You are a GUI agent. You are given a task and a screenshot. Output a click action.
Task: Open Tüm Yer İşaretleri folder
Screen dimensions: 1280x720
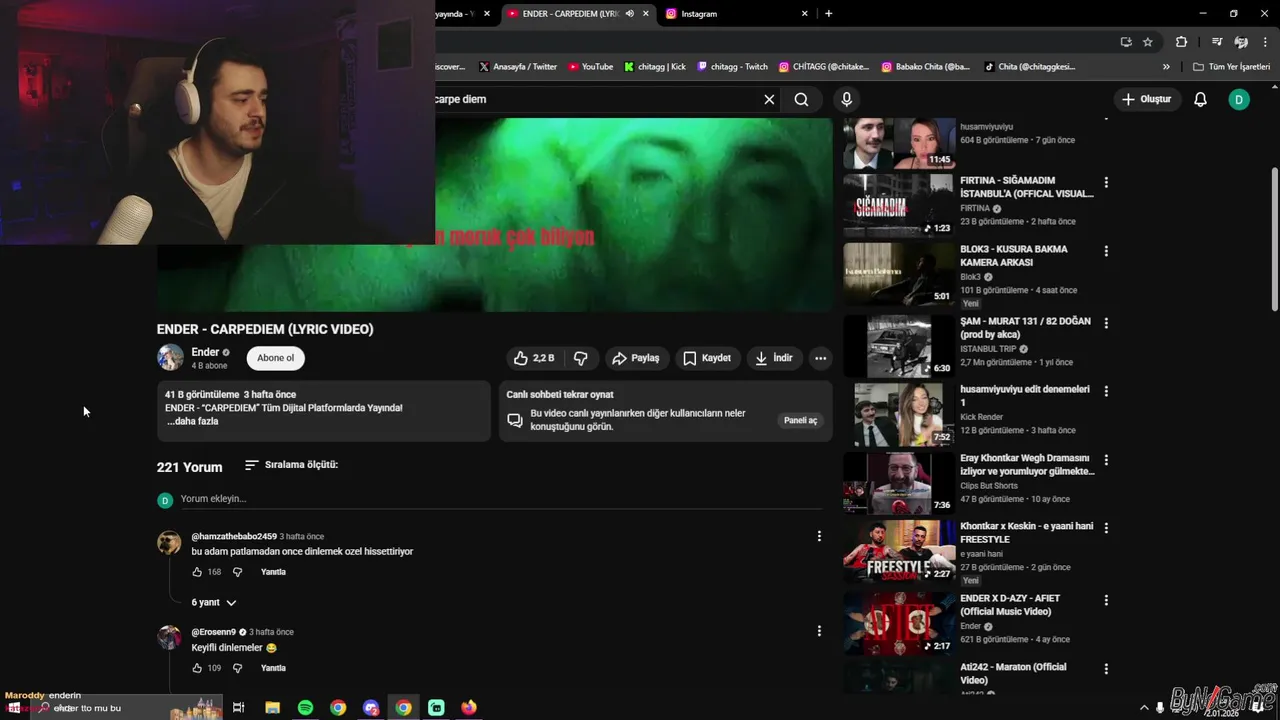coord(1232,67)
